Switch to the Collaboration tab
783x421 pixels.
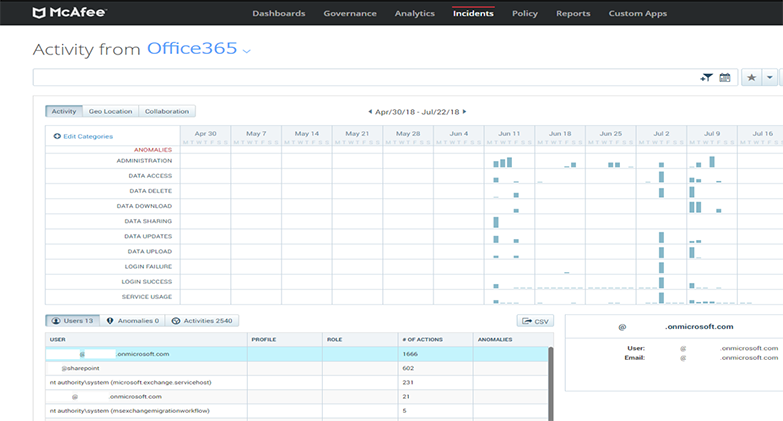coord(167,111)
